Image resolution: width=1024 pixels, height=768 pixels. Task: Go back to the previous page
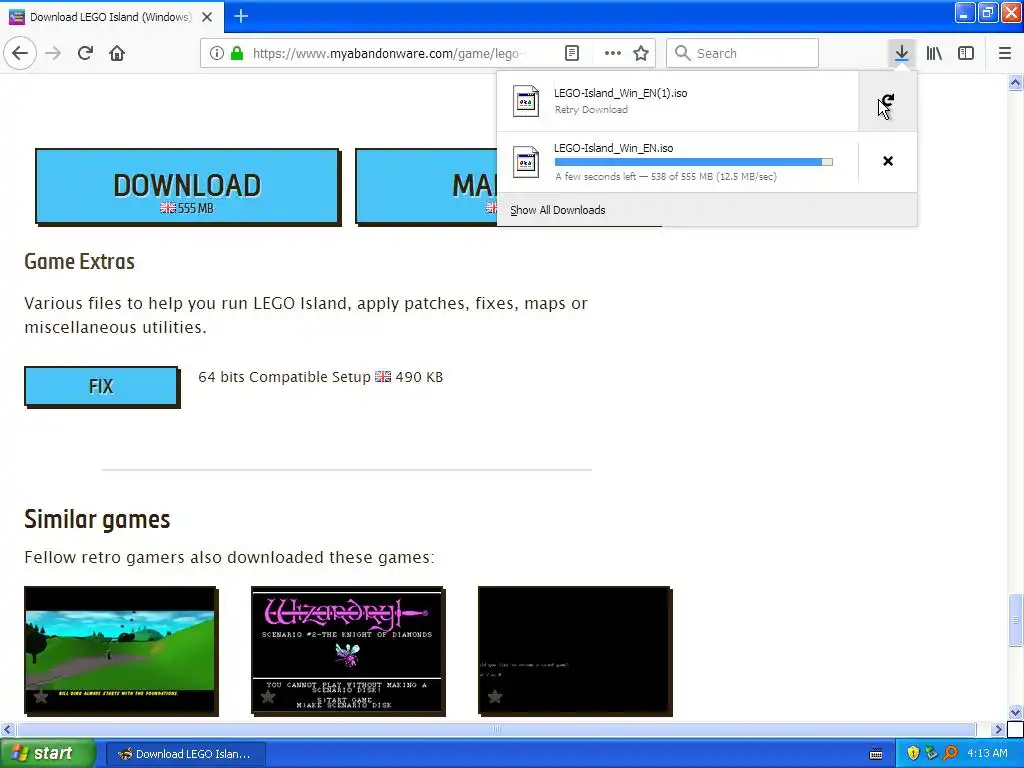pos(20,53)
